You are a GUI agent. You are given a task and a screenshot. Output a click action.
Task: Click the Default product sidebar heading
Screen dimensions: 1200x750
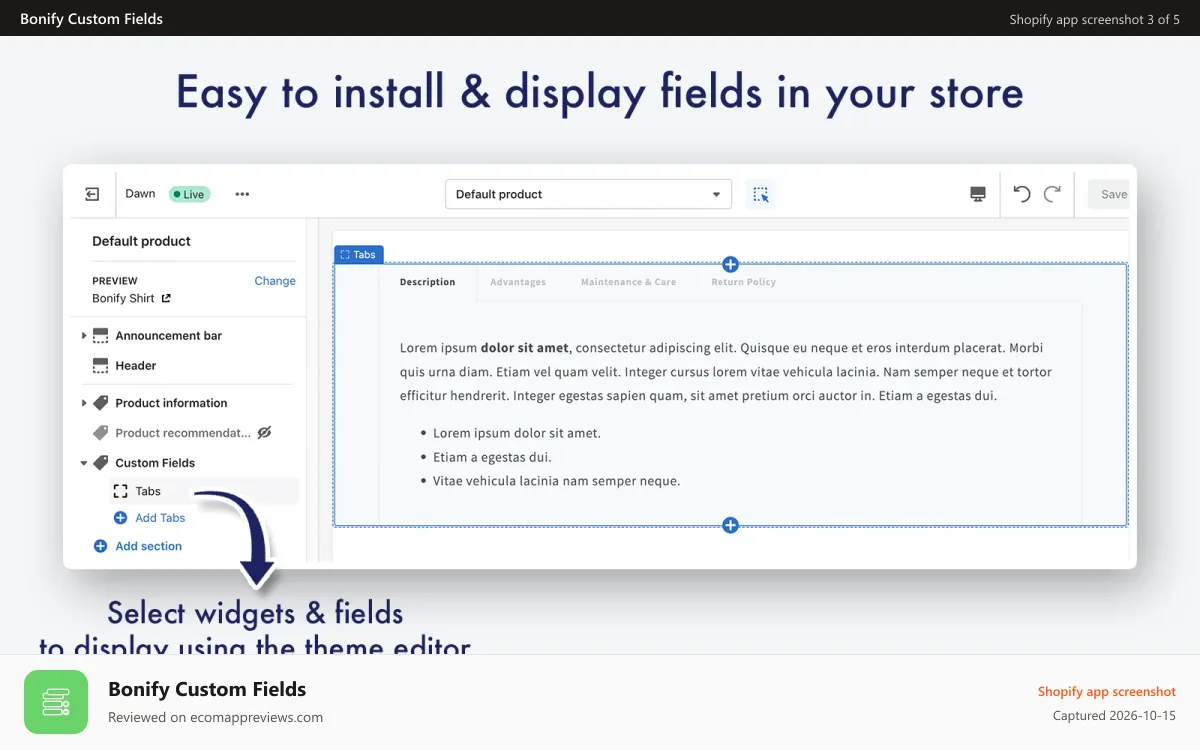(x=141, y=241)
